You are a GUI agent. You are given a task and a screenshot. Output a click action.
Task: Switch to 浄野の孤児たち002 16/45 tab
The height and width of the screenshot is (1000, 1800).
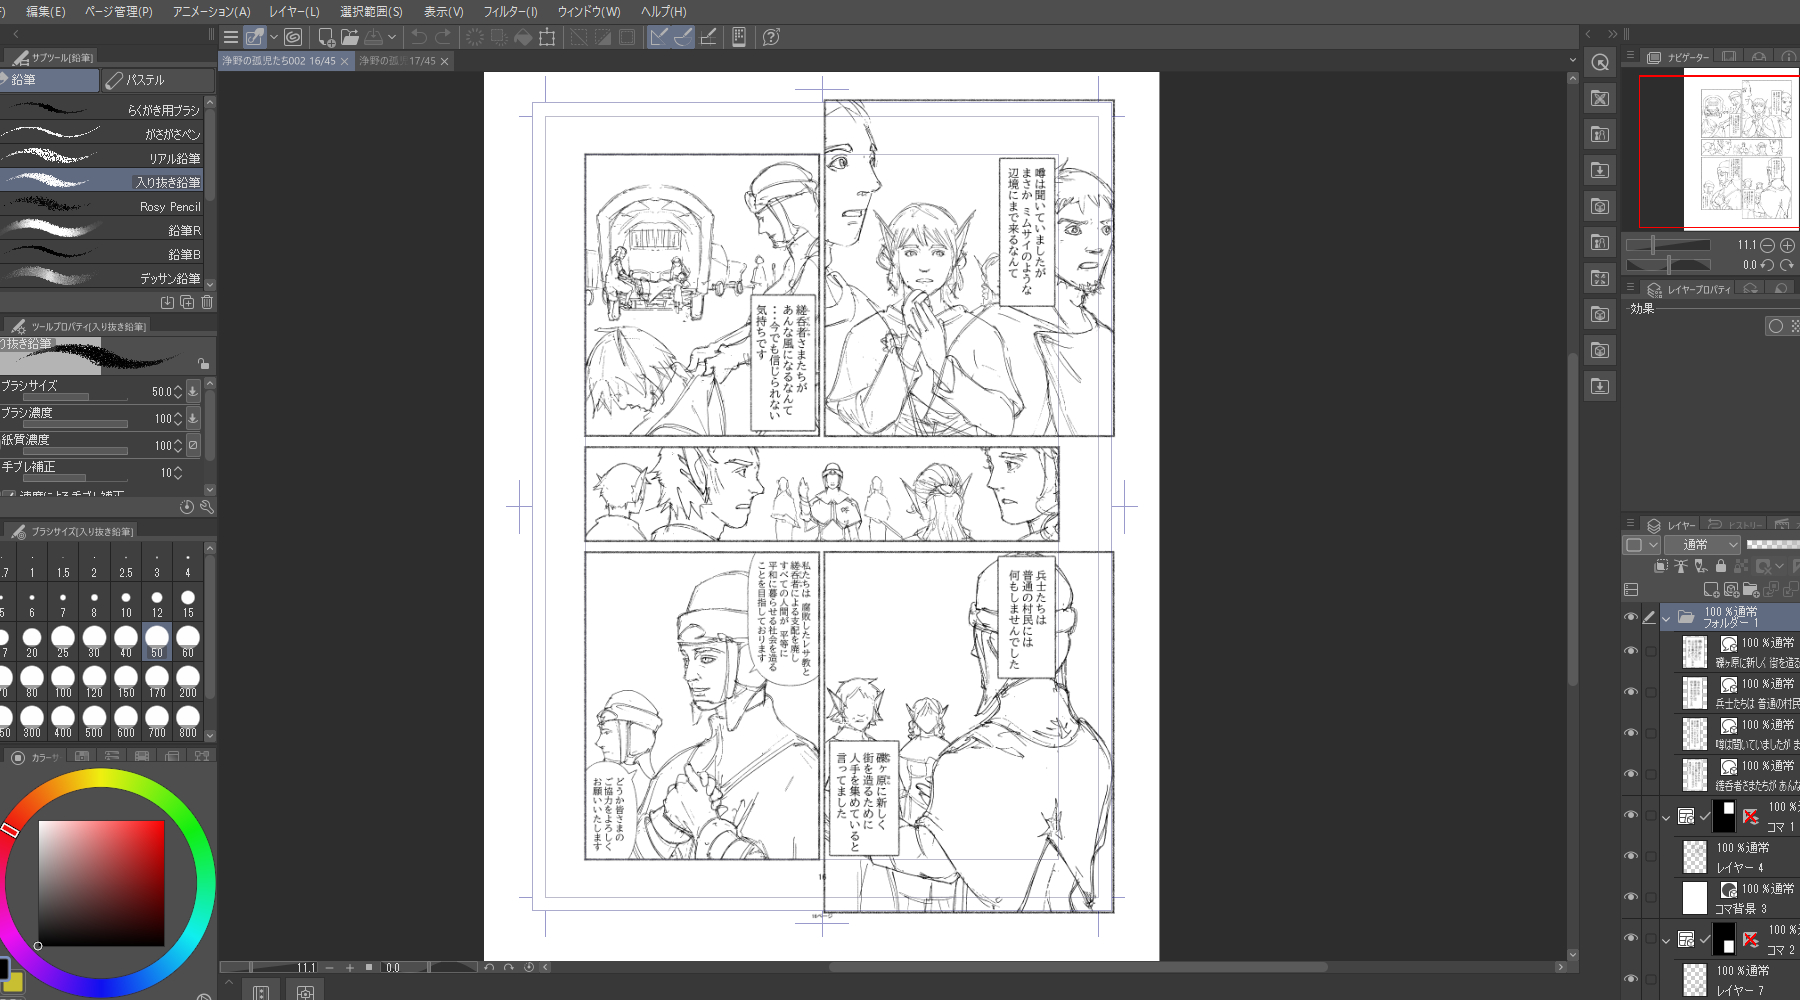click(279, 61)
